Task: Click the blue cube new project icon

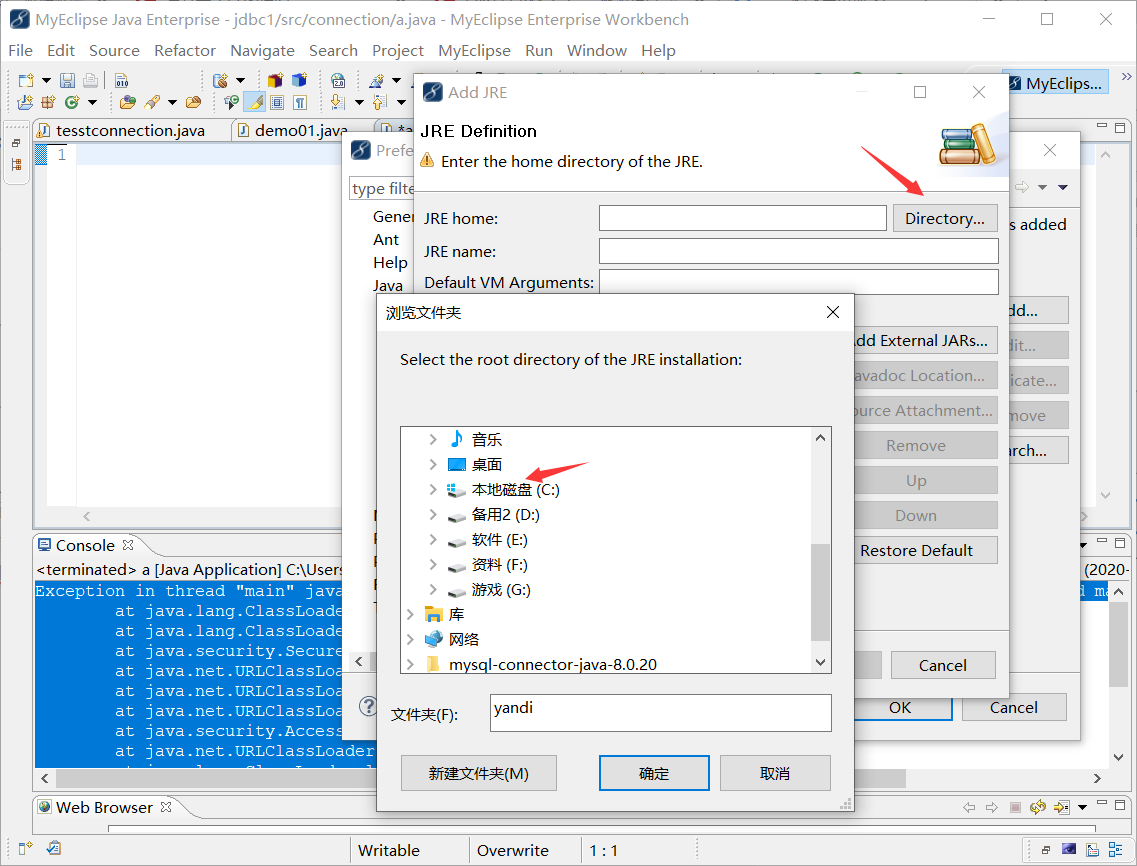Action: [x=297, y=80]
